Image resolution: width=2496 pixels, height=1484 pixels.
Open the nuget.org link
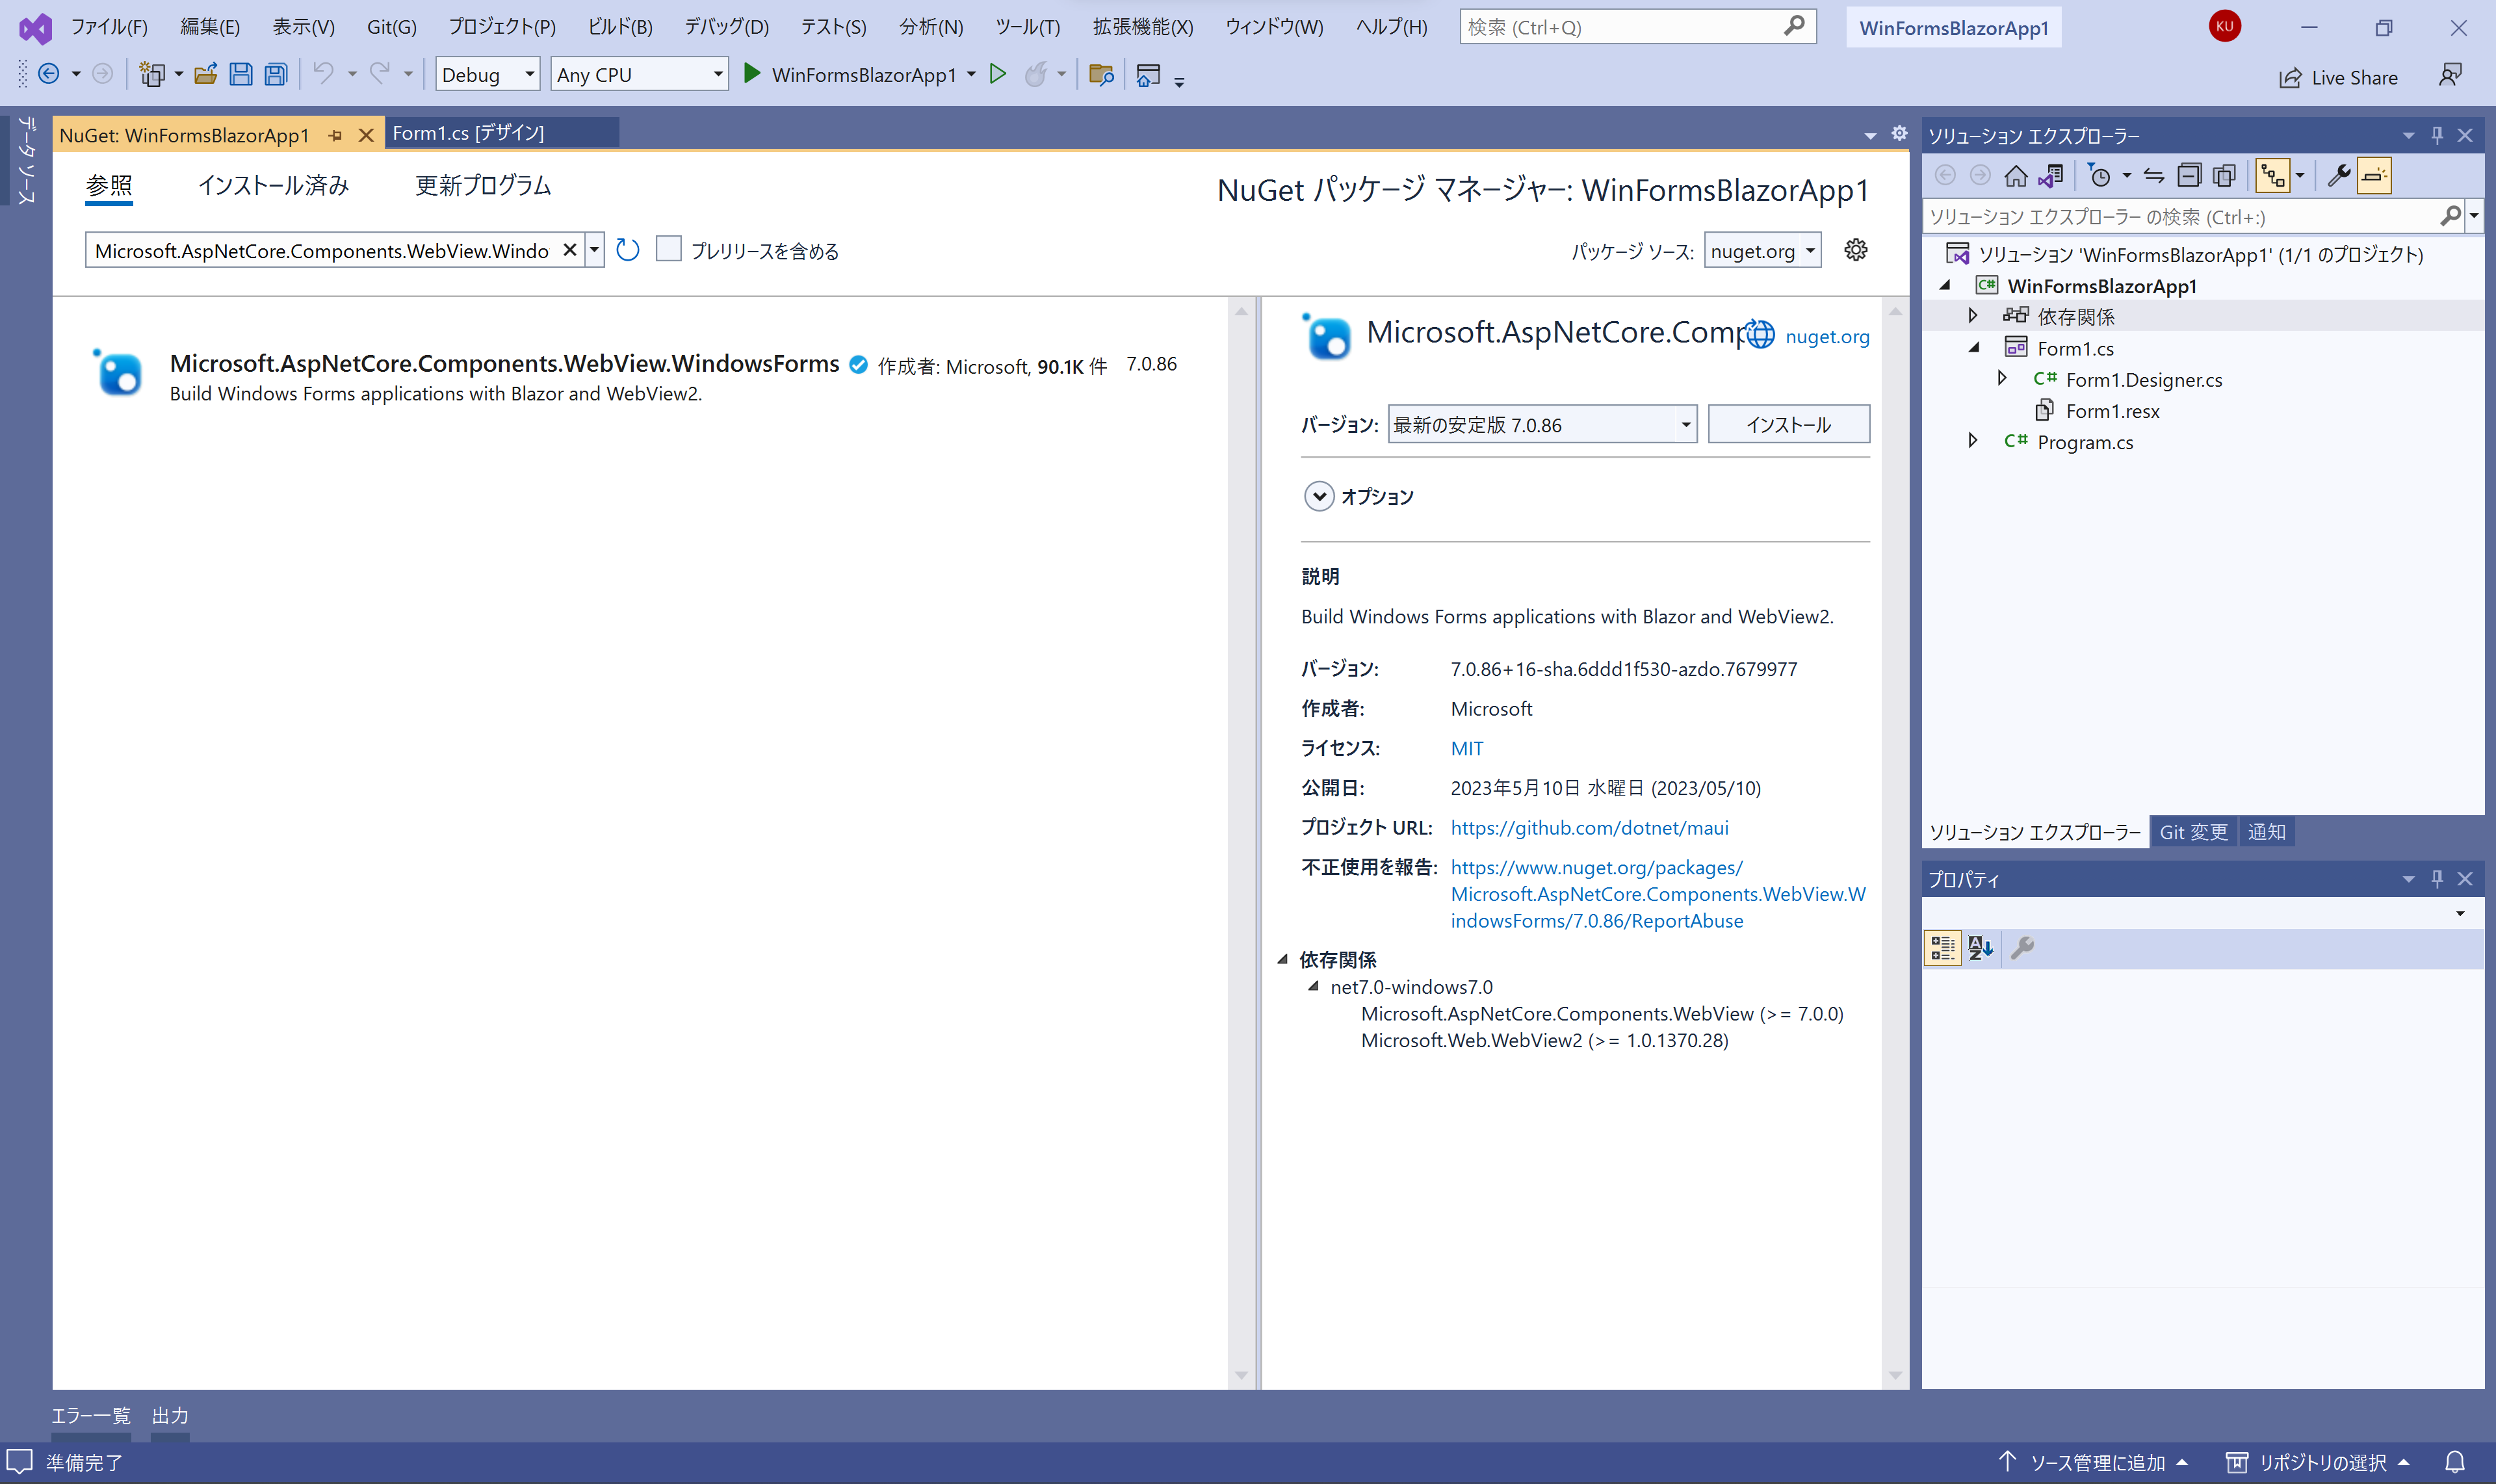tap(1827, 337)
